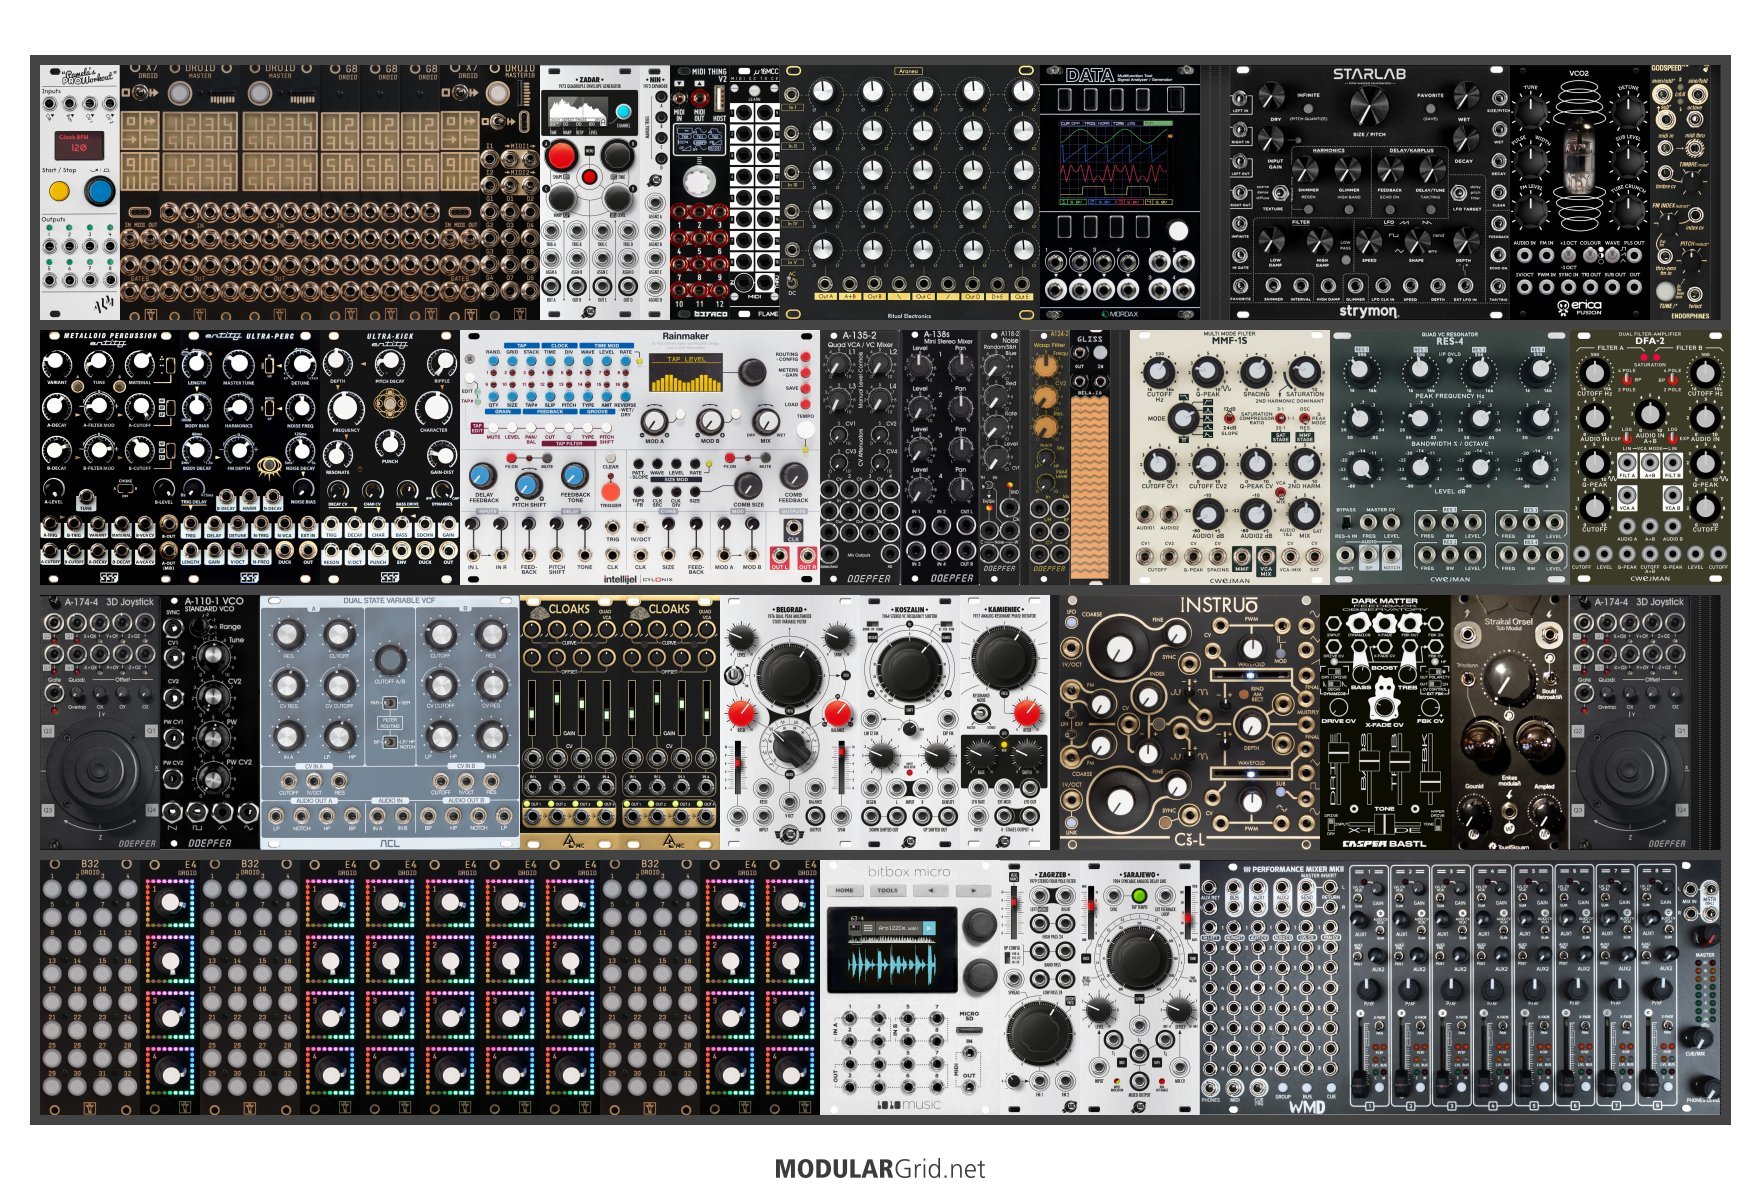Click the big white encoder on MIDI Thing V2
This screenshot has width=1761, height=1190.
click(700, 181)
